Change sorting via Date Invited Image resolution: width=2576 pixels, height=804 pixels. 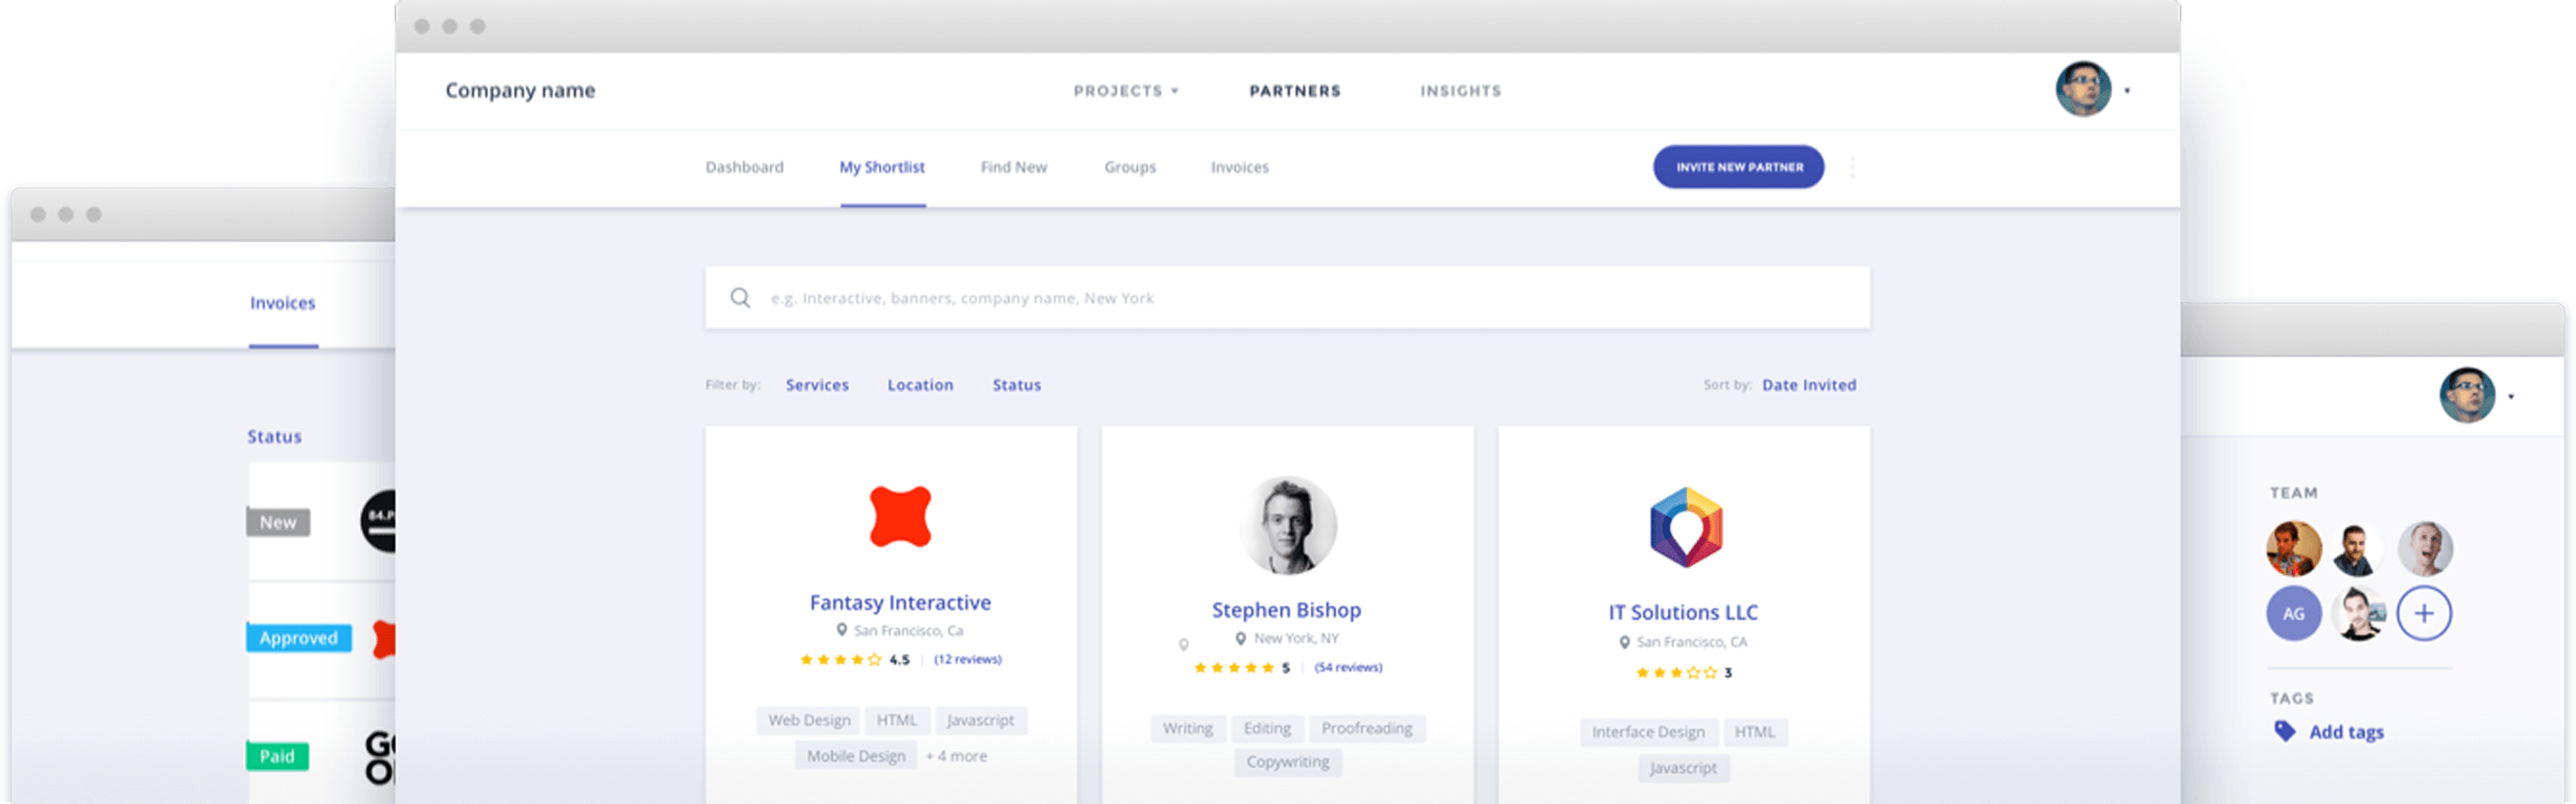point(1808,385)
